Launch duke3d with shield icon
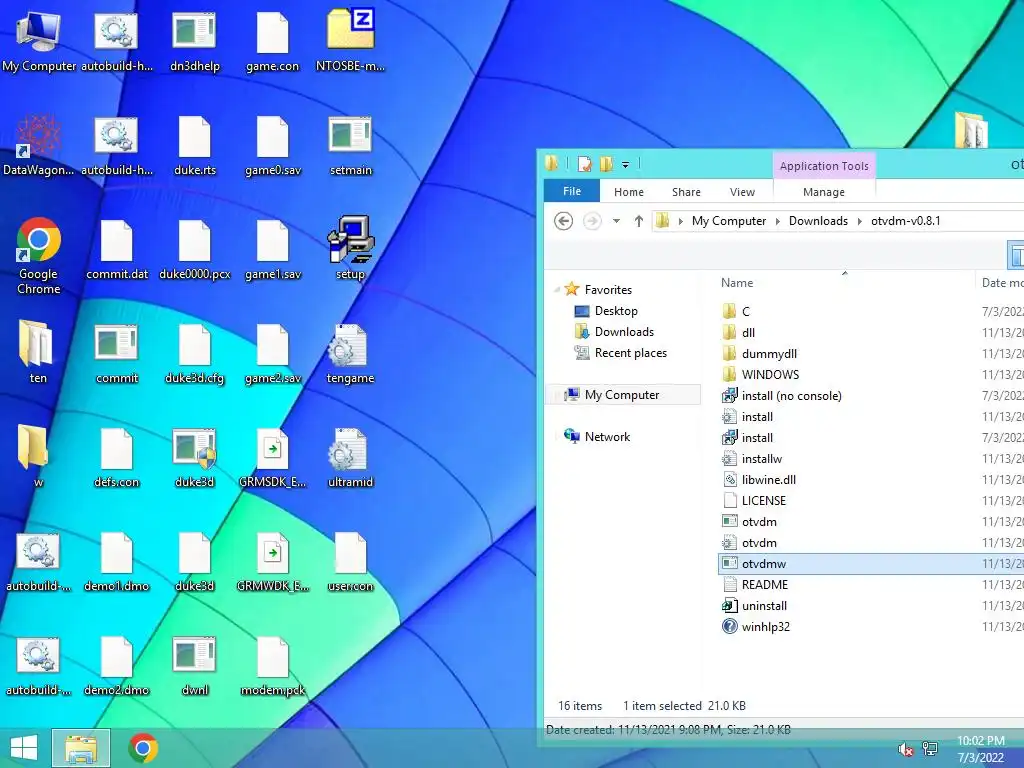 coord(195,457)
